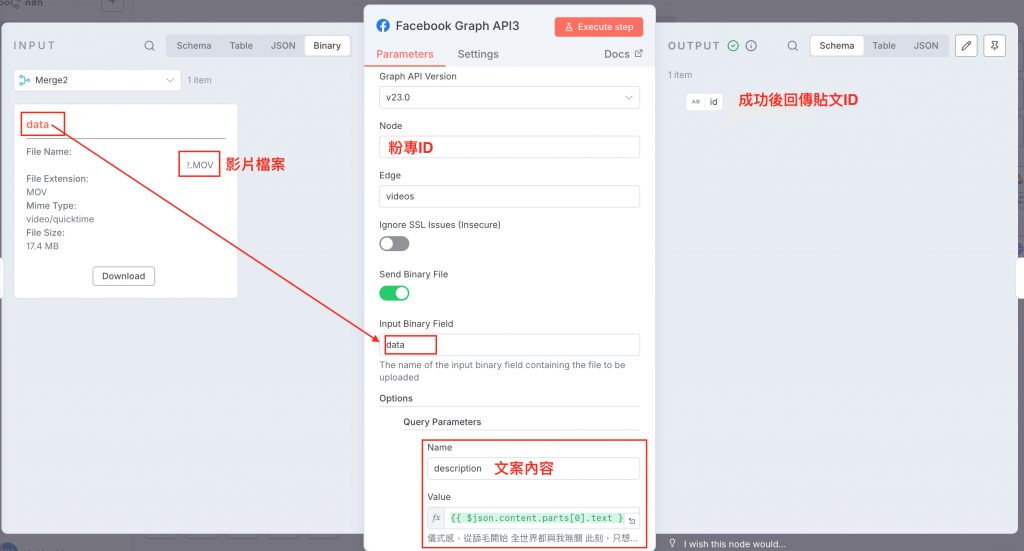The height and width of the screenshot is (551, 1024).
Task: Click the fx expression icon beside Value
Action: coord(436,518)
